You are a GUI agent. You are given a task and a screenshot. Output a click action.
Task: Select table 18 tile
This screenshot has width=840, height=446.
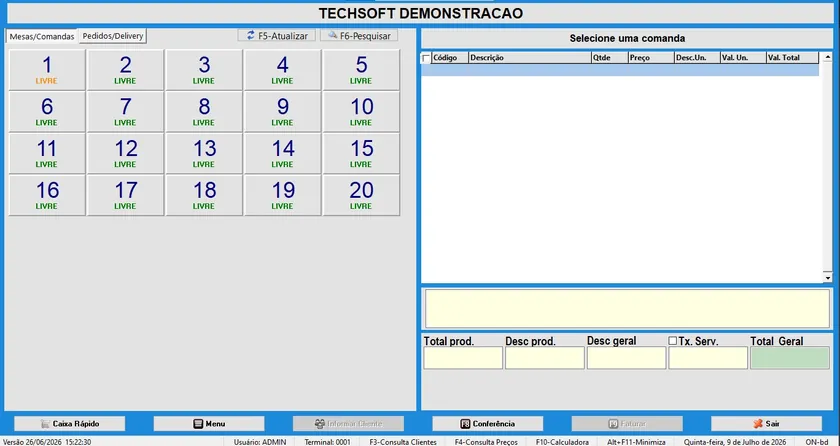click(204, 195)
